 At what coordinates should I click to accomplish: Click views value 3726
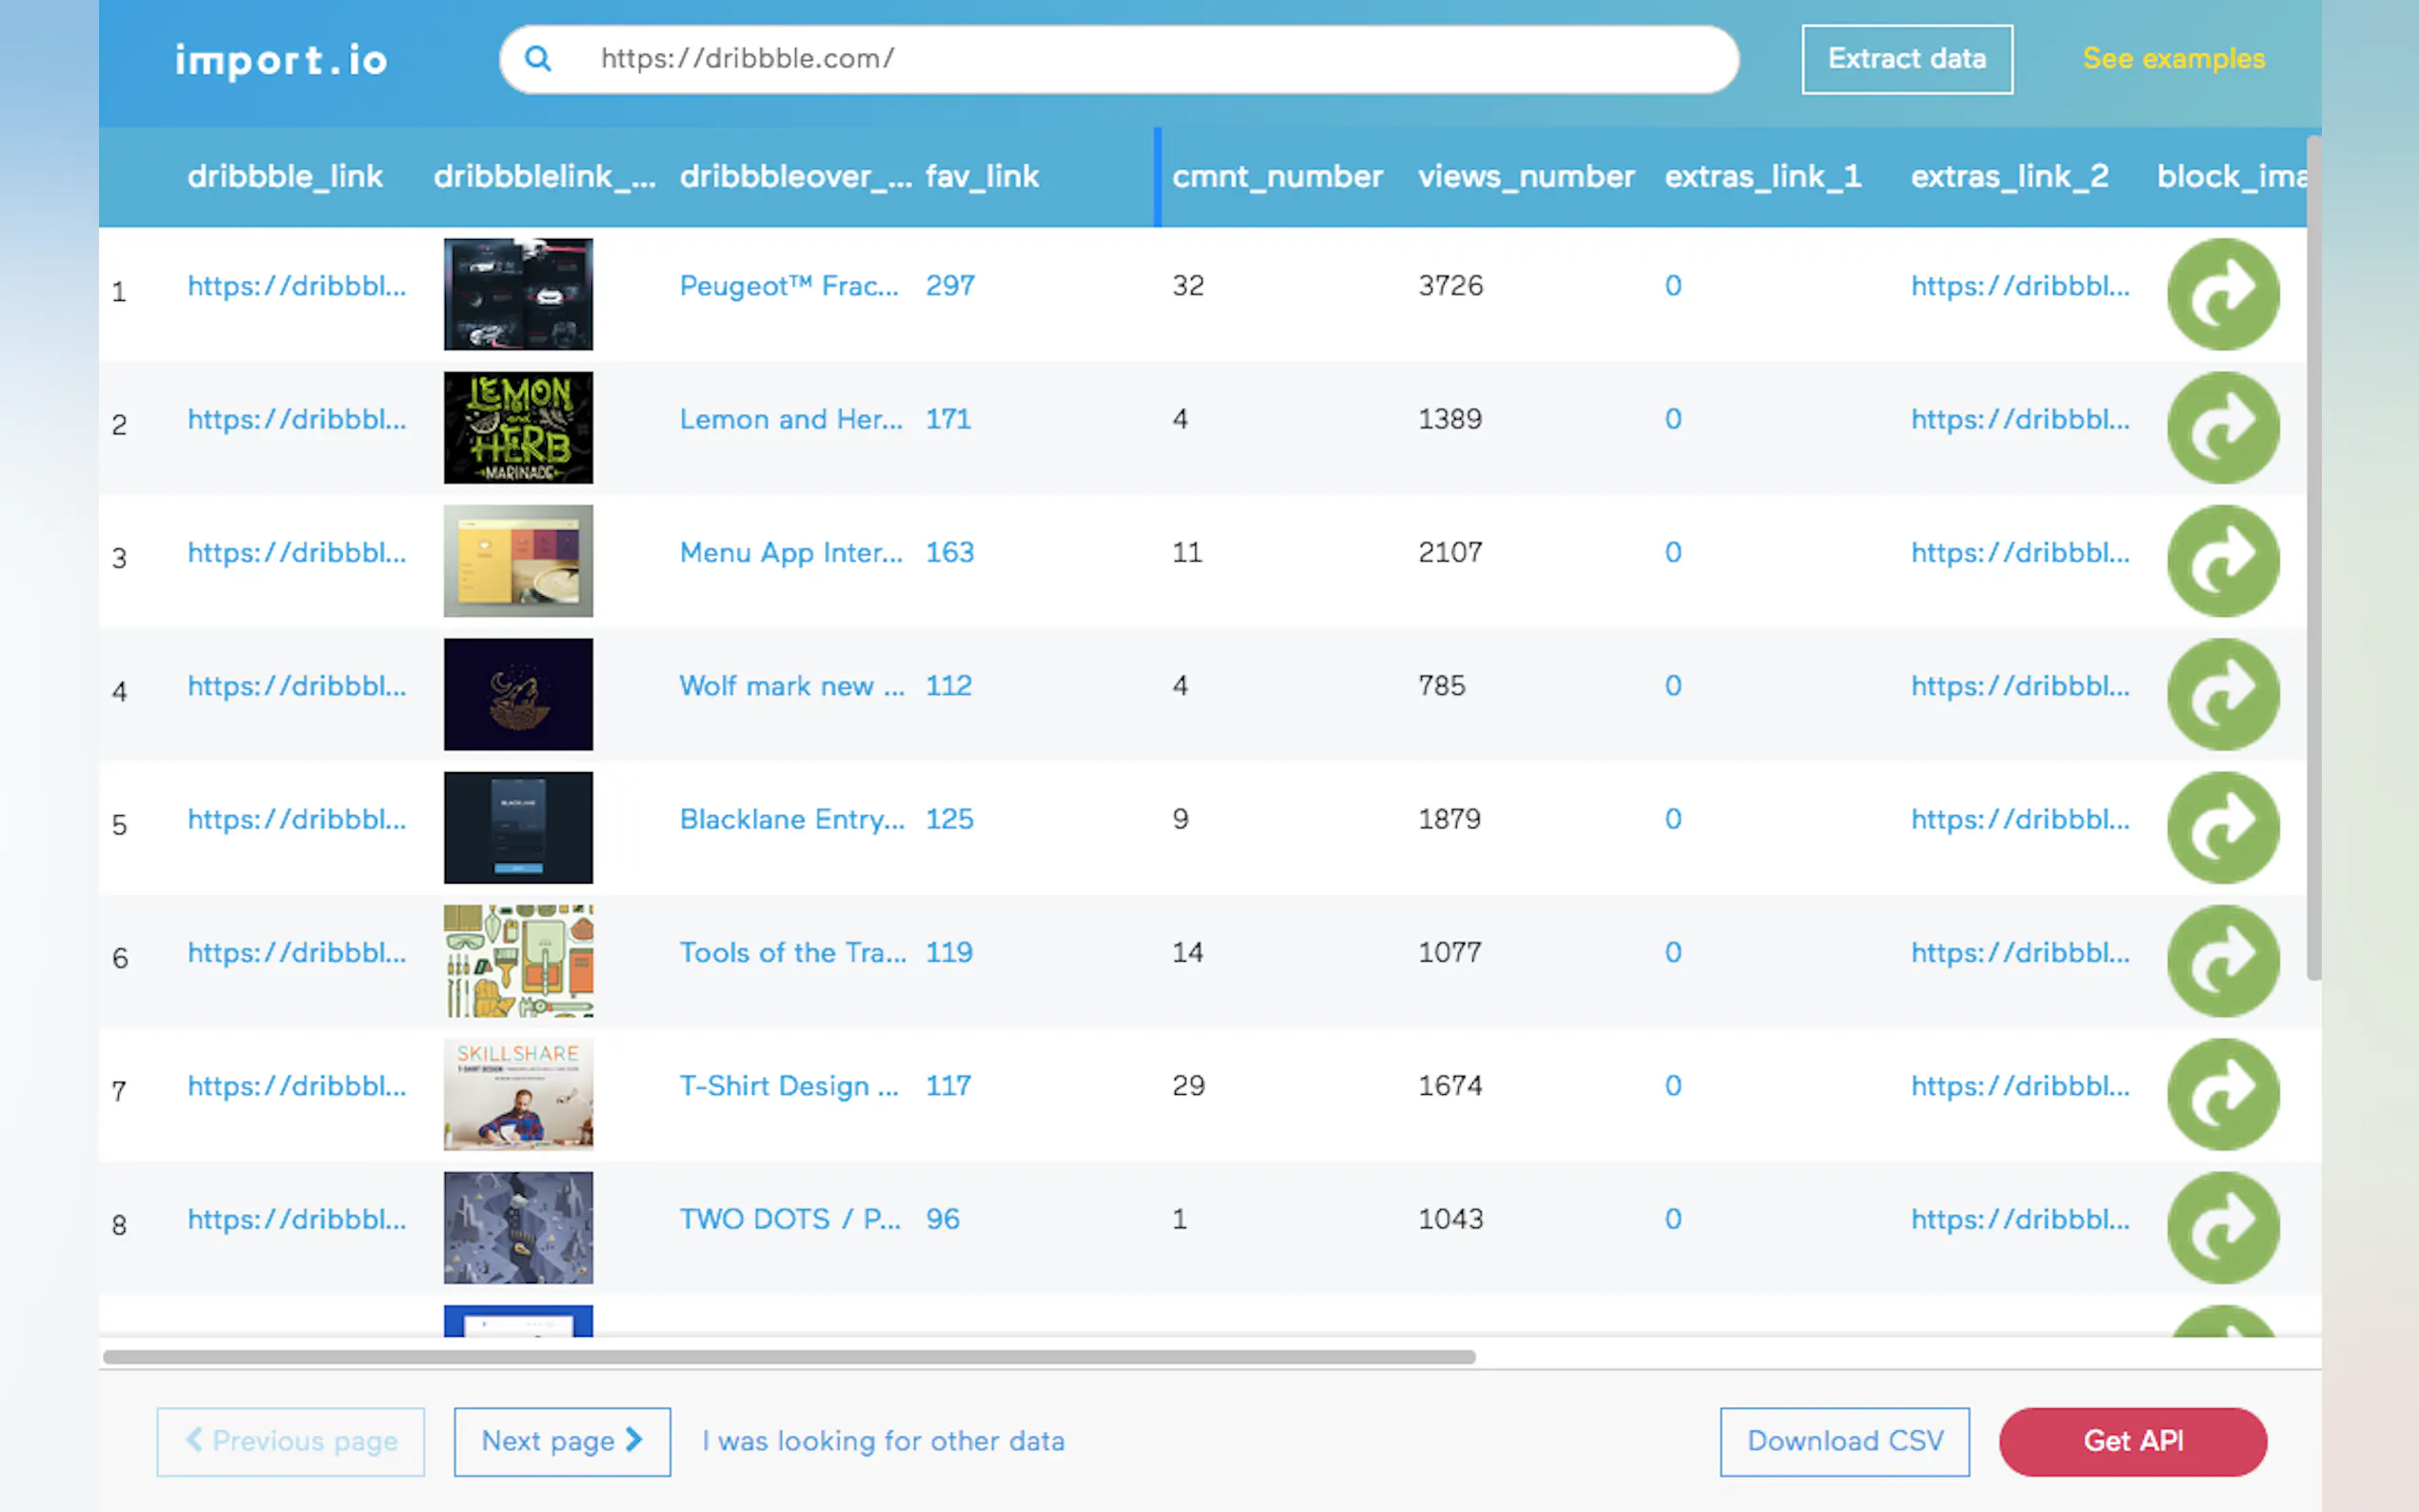tap(1450, 286)
